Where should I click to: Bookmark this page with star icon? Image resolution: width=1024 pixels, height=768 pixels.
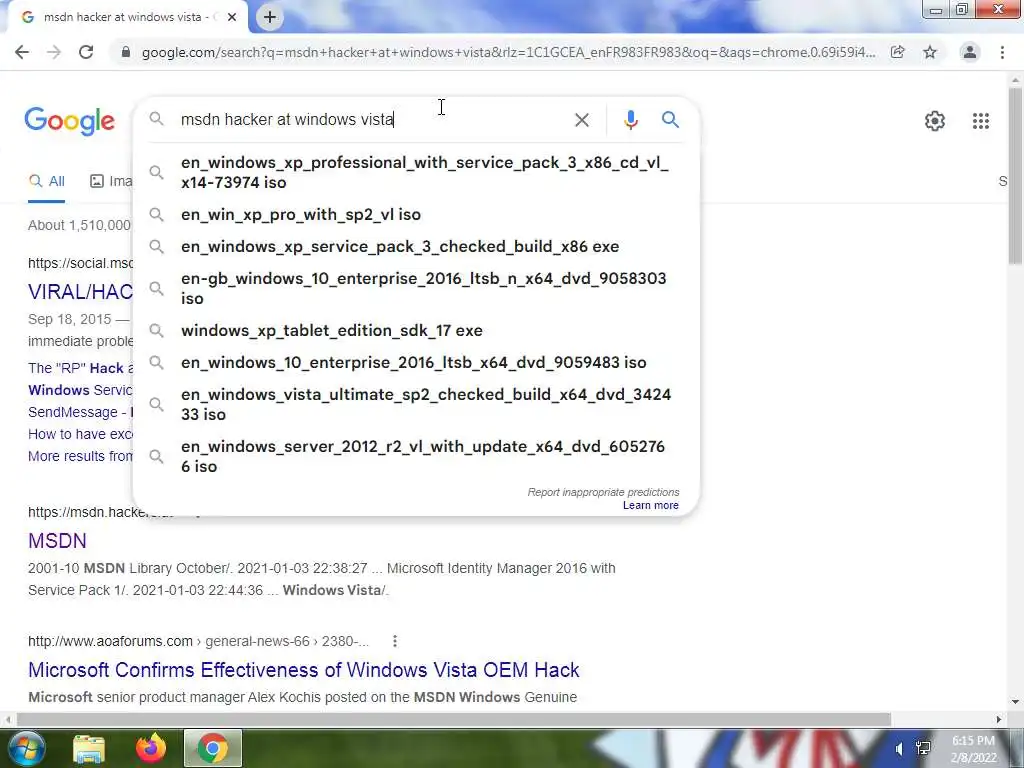(x=930, y=52)
